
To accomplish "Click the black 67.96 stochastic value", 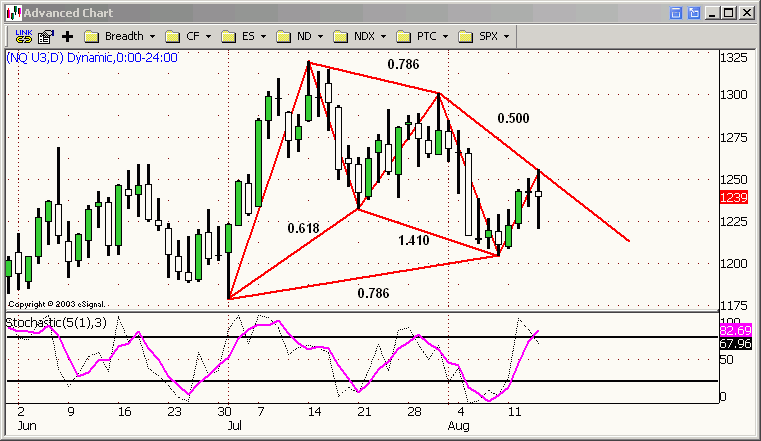I will pyautogui.click(x=735, y=344).
